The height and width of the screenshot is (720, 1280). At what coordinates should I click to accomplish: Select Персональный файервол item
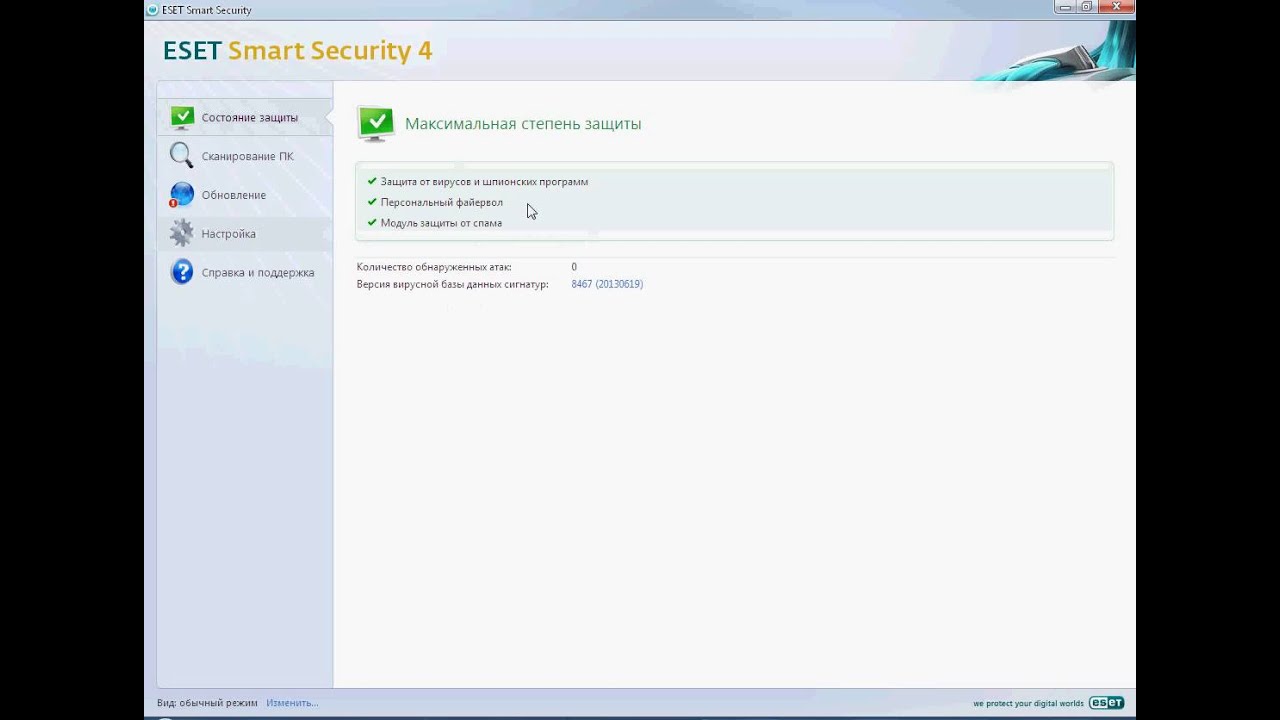[x=442, y=202]
